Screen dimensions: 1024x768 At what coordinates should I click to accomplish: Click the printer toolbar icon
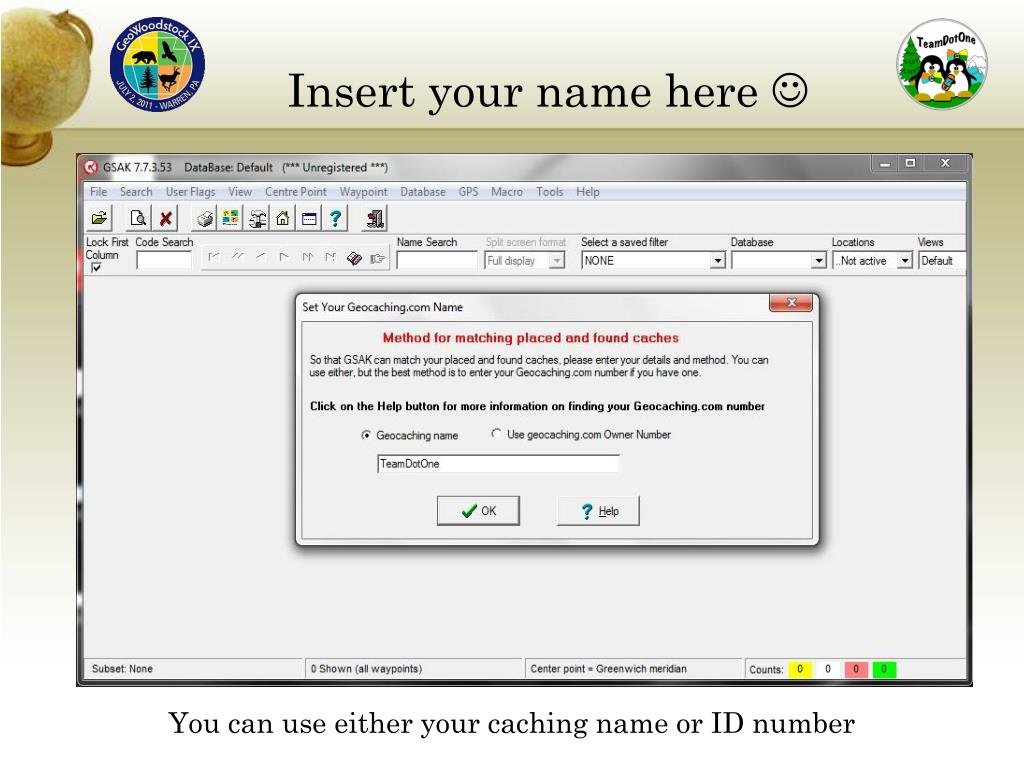click(x=204, y=218)
